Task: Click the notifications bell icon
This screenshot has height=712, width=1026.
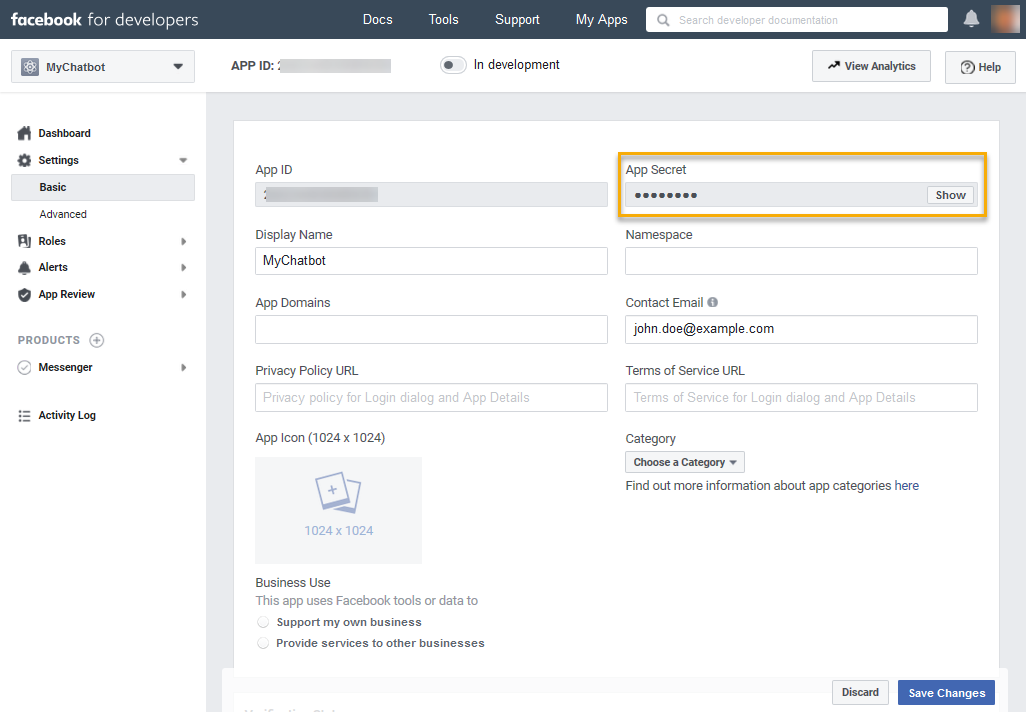Action: pos(971,19)
